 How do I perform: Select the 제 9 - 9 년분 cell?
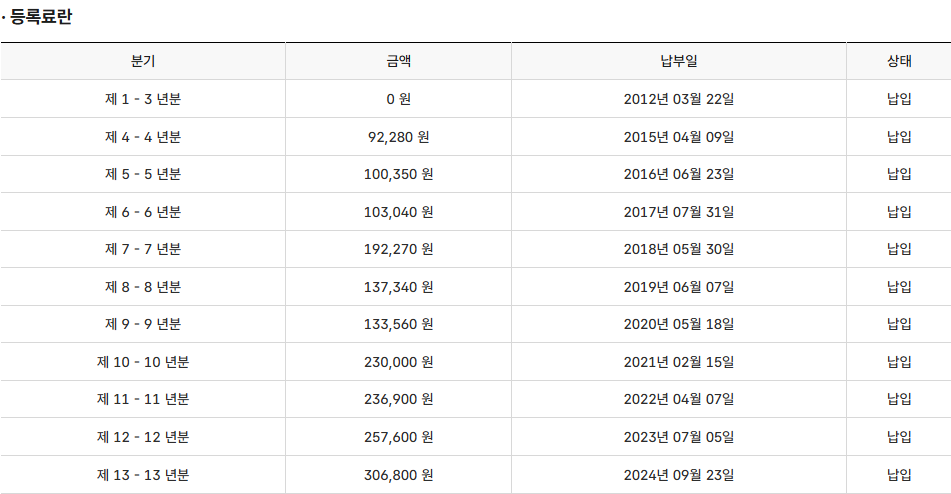point(143,324)
